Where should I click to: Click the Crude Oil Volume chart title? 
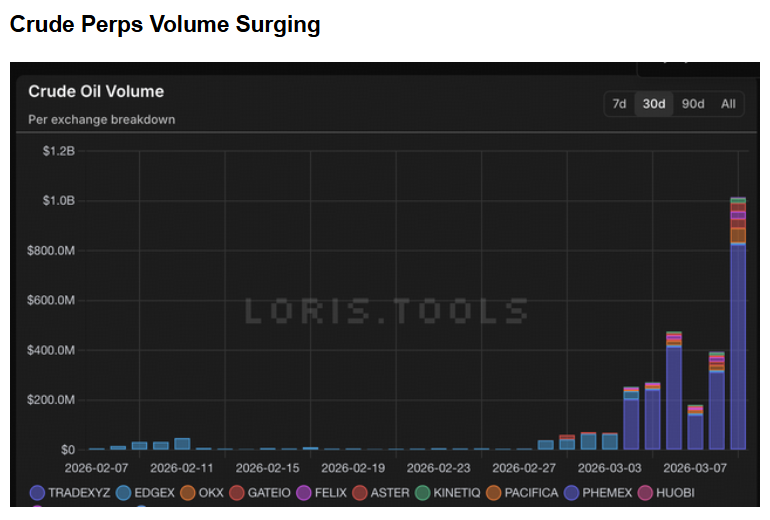tap(96, 91)
